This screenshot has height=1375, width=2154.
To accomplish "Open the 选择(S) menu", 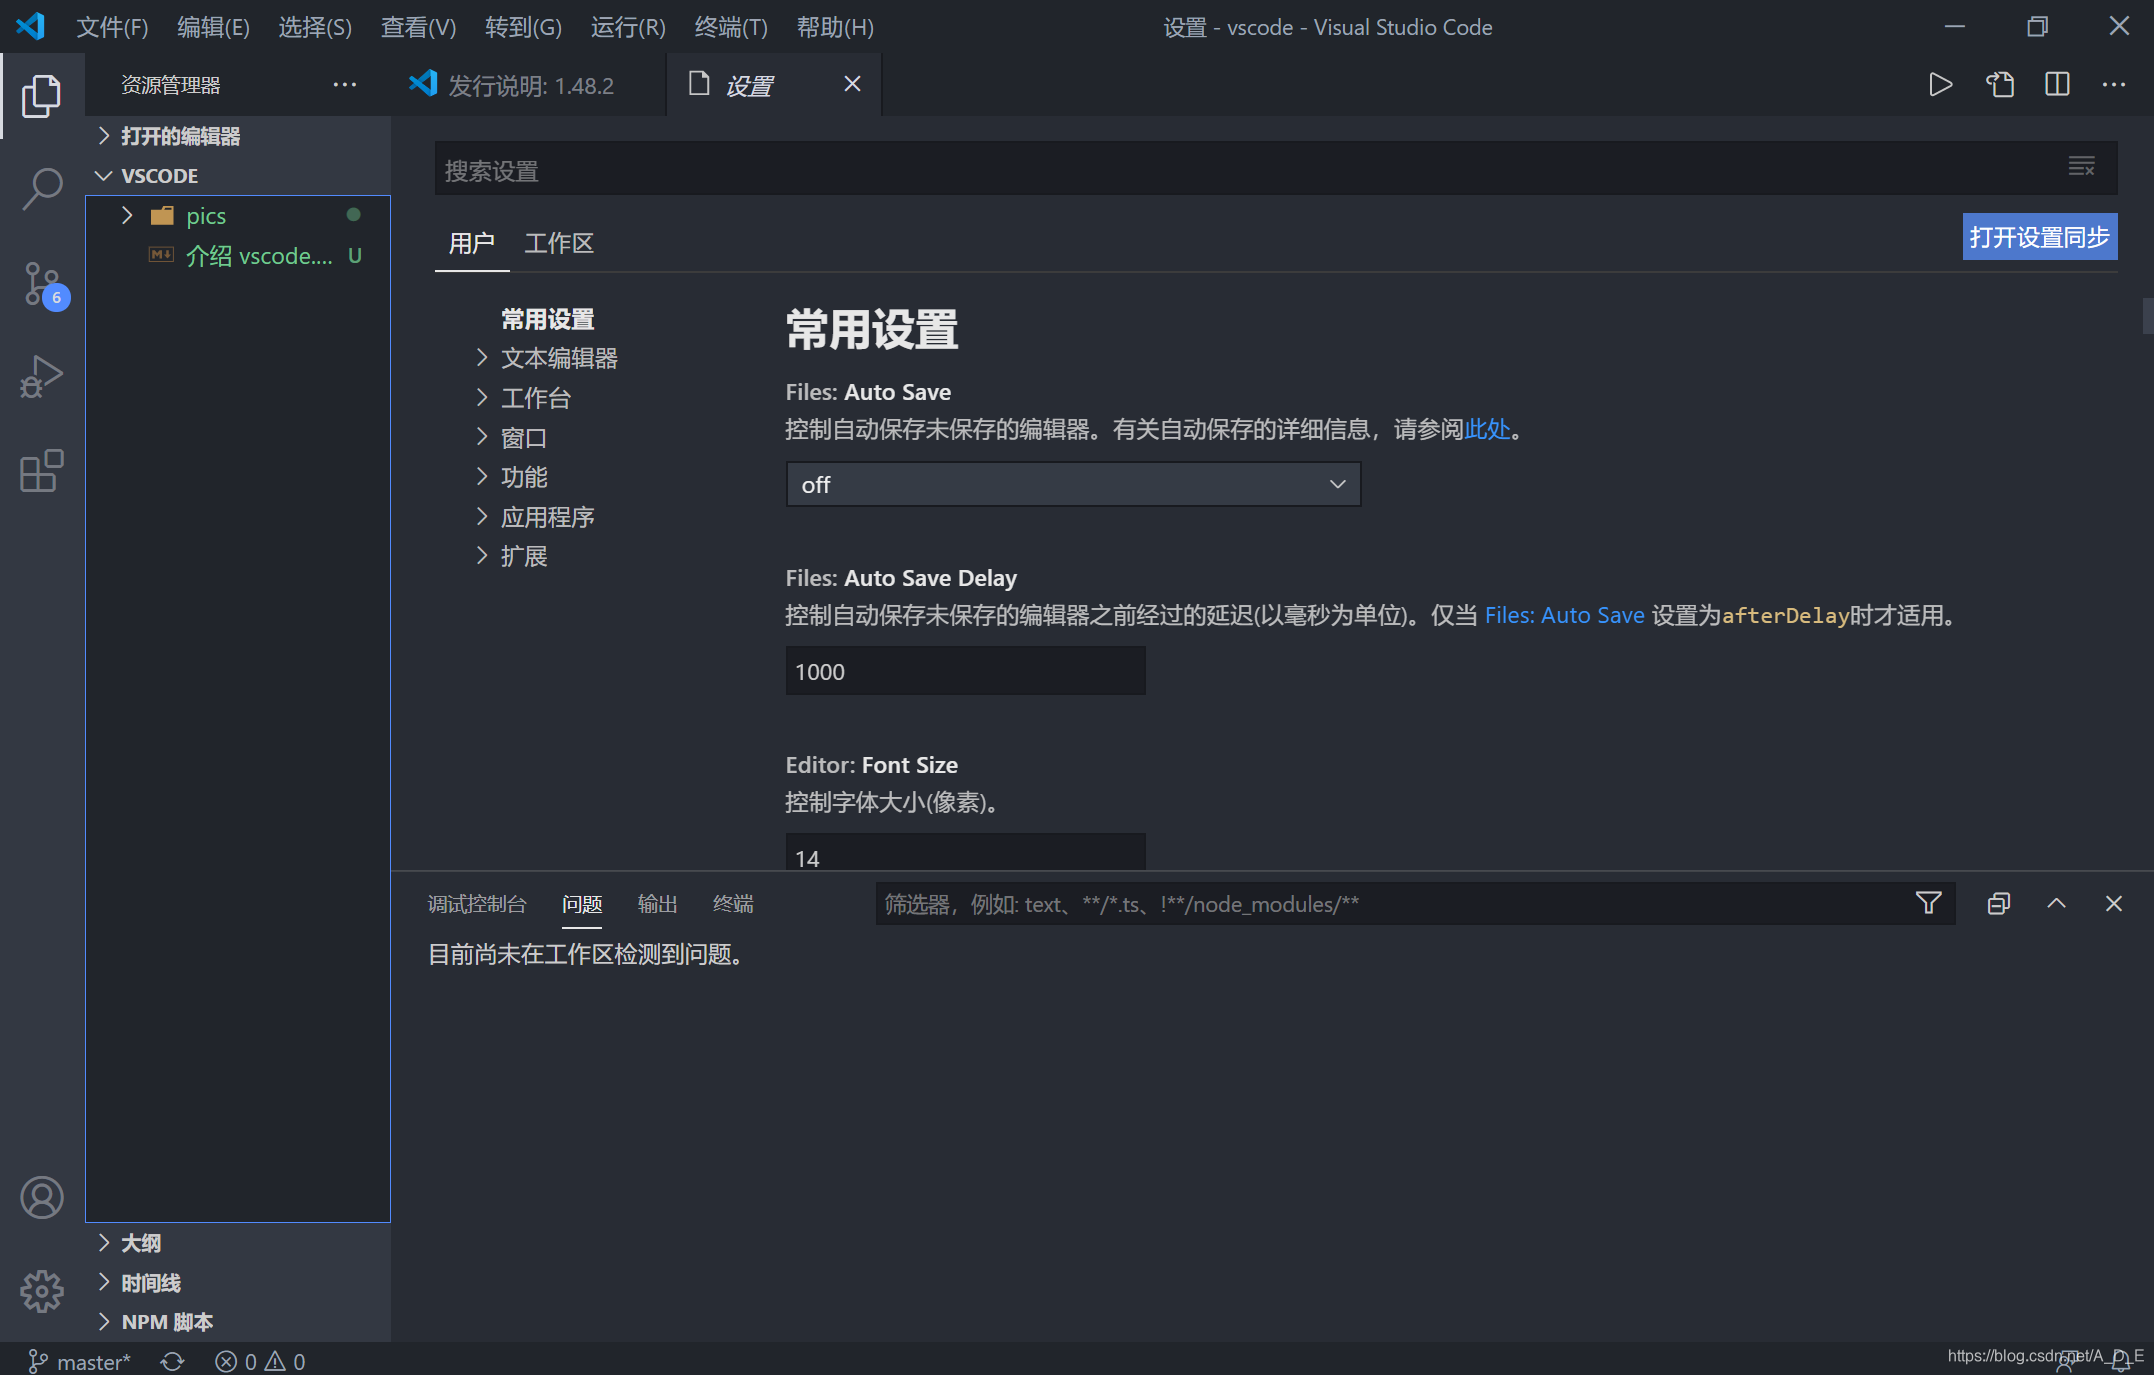I will click(315, 27).
